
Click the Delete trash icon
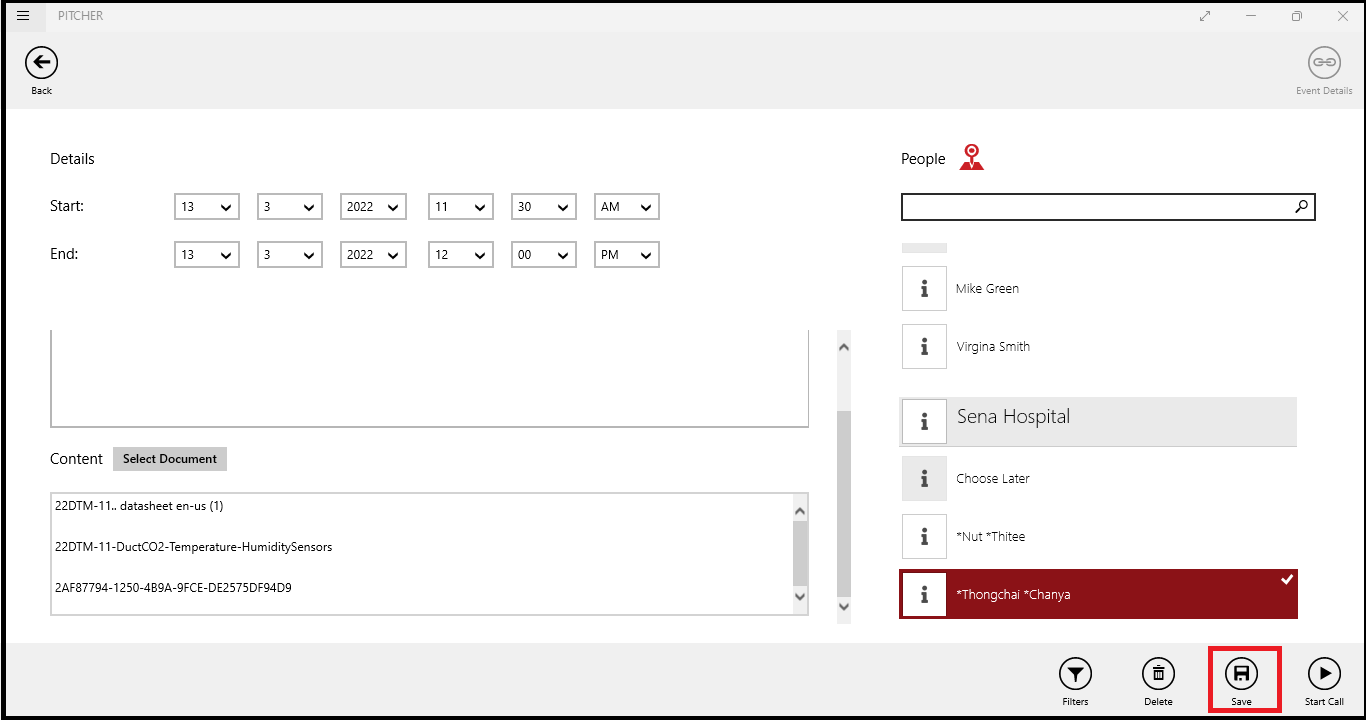[x=1158, y=674]
